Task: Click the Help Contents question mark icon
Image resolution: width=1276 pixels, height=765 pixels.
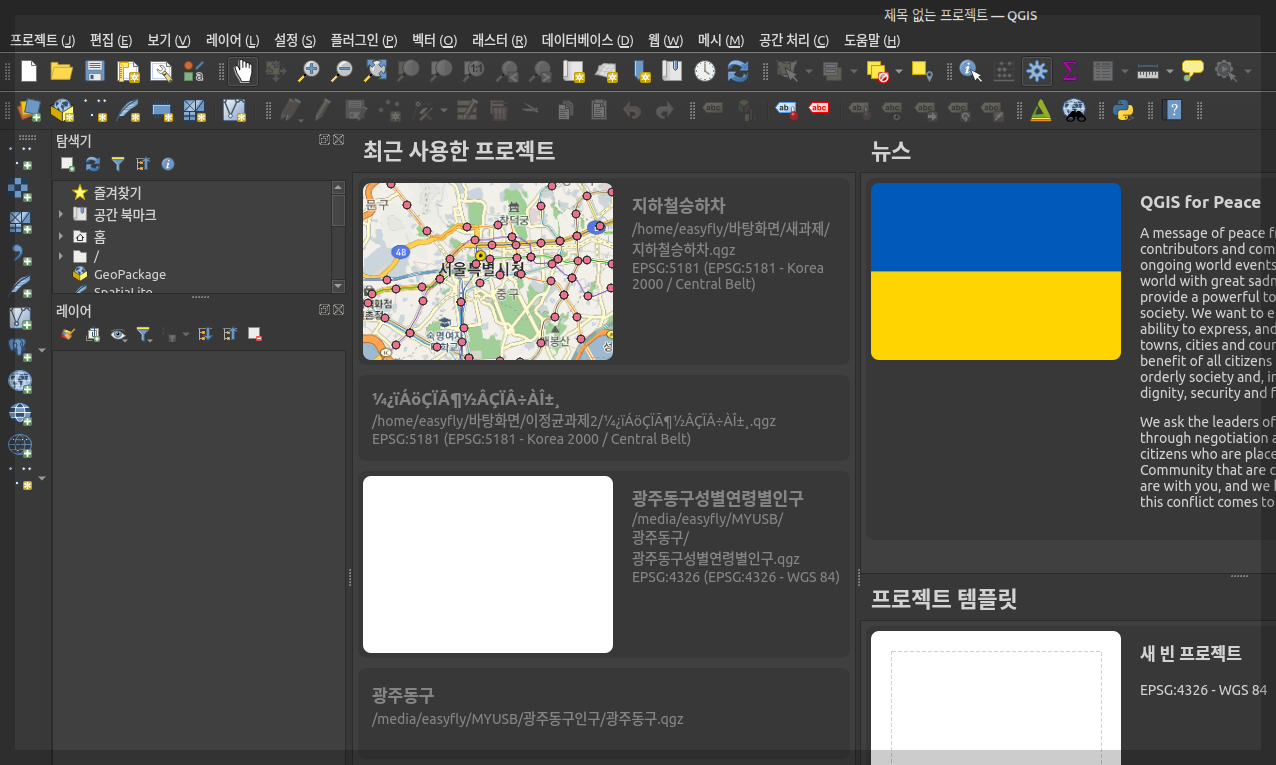Action: (1175, 109)
